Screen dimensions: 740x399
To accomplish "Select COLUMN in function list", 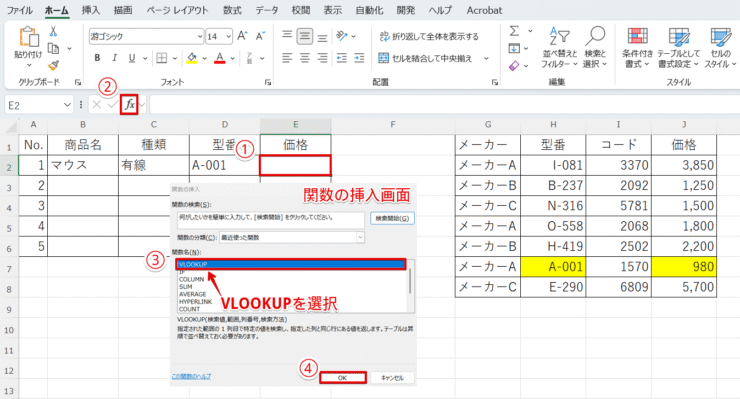I will (x=191, y=279).
